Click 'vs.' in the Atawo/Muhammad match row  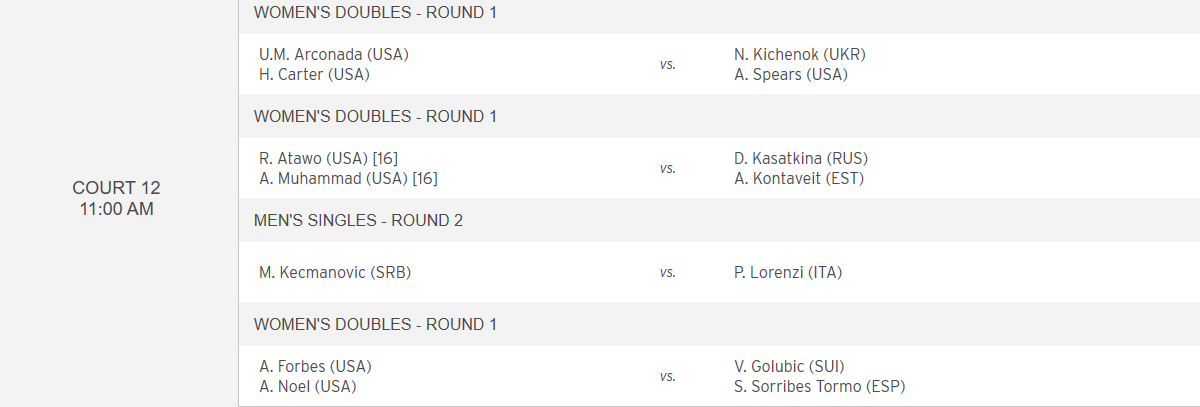tap(667, 168)
